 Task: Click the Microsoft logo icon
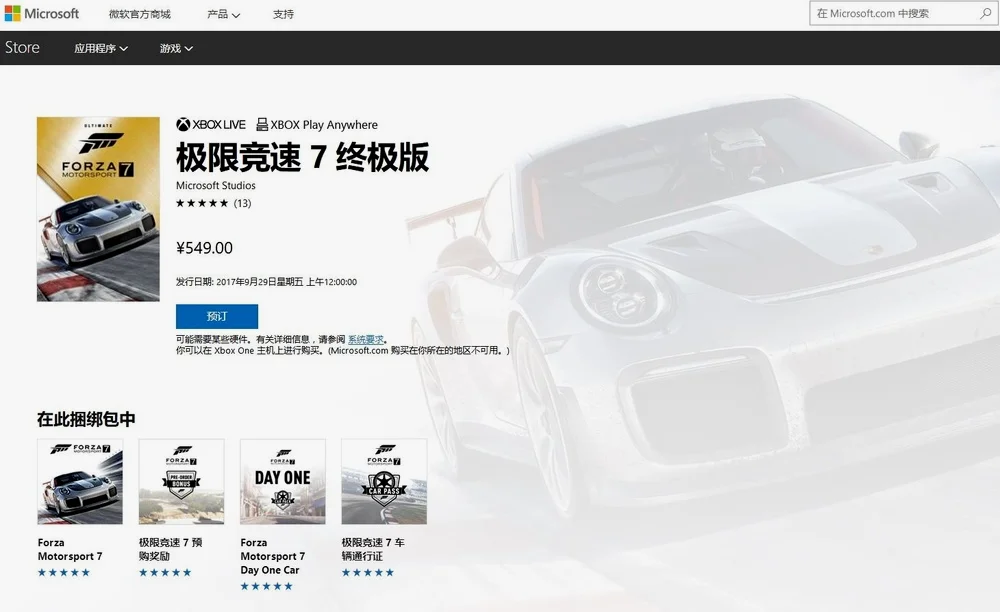tap(12, 13)
